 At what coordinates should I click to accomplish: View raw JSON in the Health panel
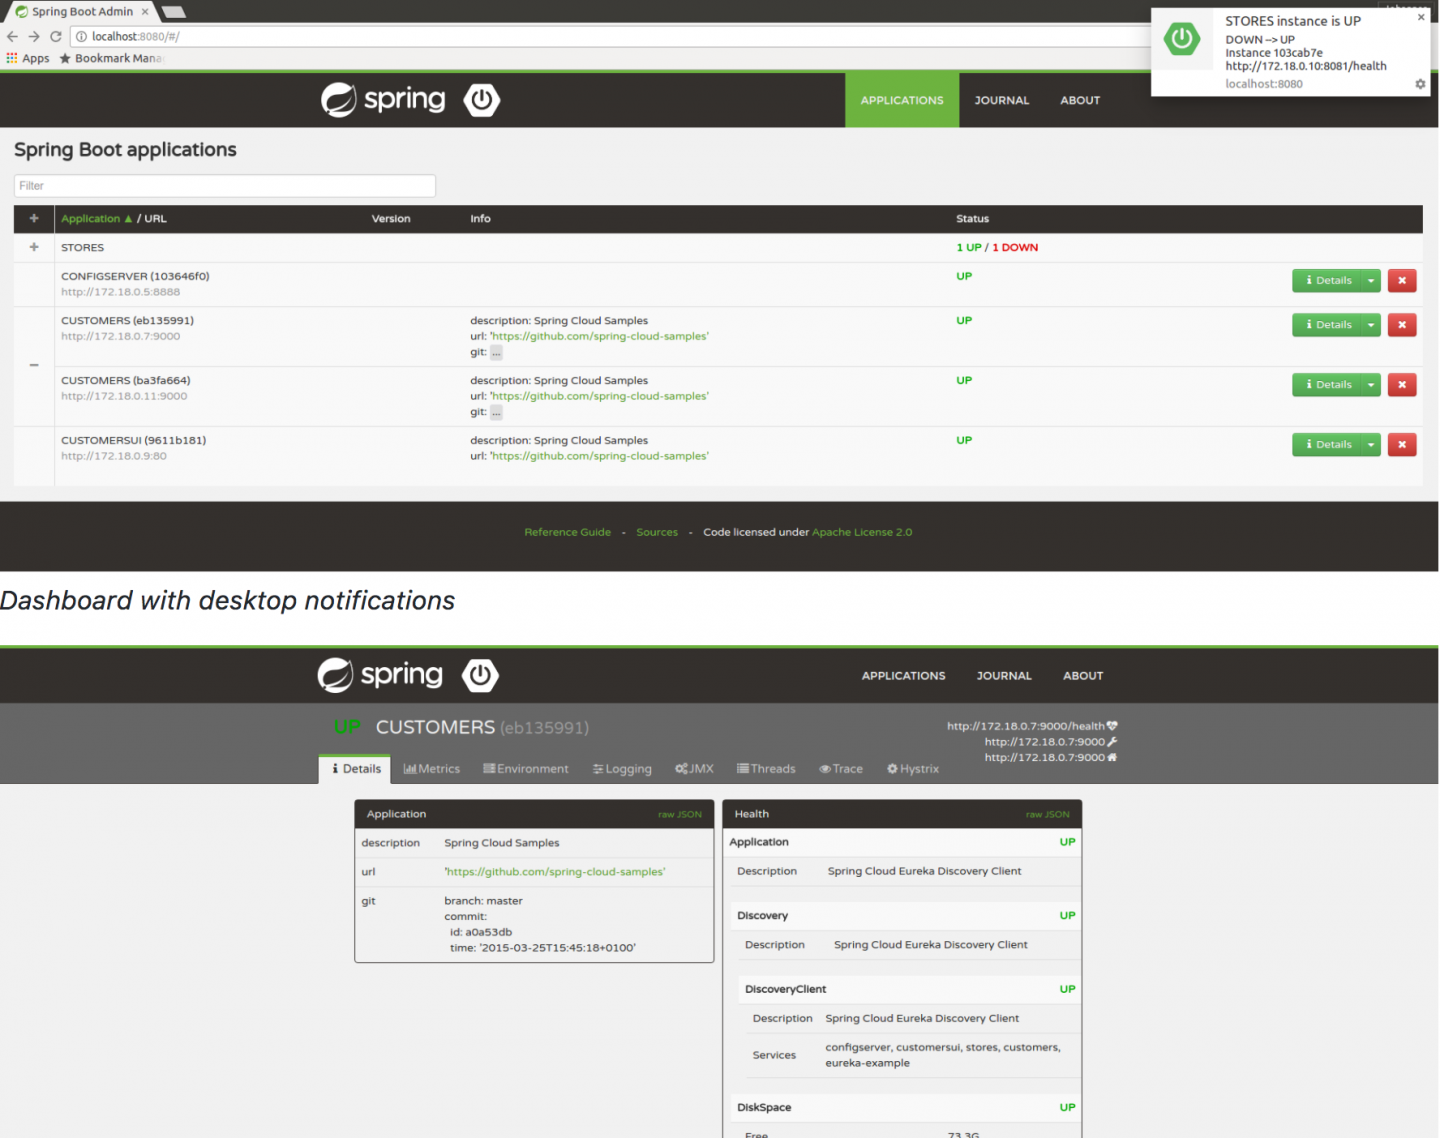tap(1047, 814)
